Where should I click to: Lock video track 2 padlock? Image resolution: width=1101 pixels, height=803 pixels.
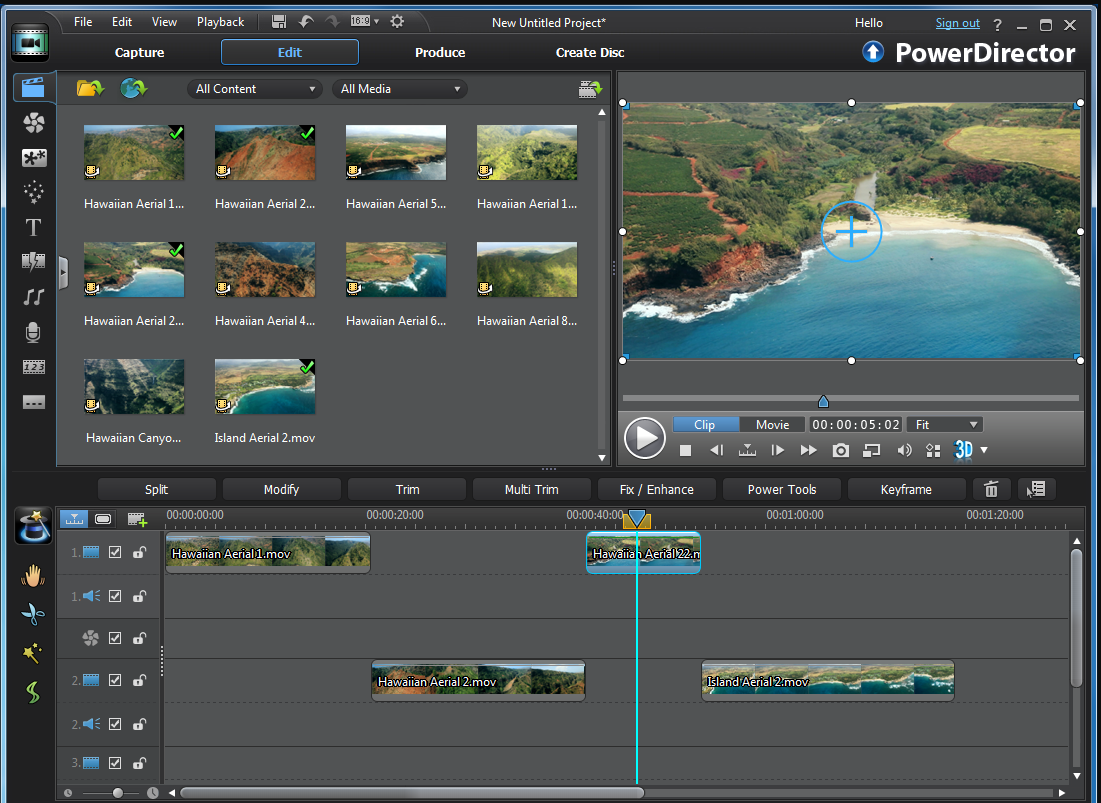point(140,680)
